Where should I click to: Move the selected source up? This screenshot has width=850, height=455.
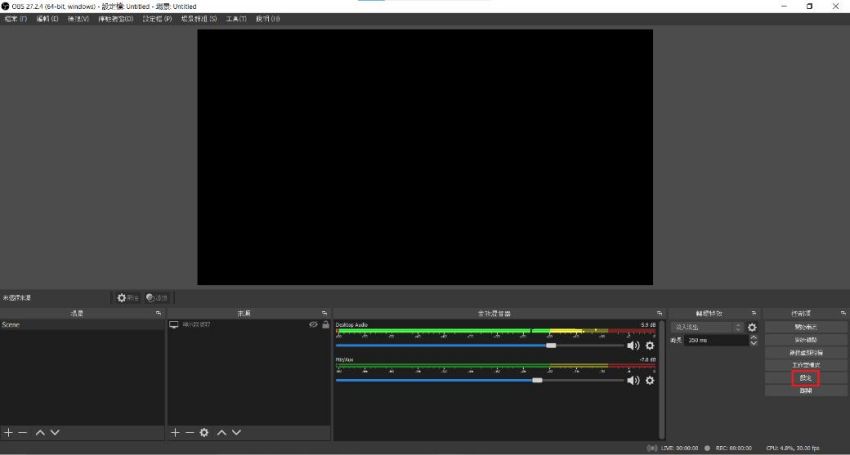click(x=222, y=432)
